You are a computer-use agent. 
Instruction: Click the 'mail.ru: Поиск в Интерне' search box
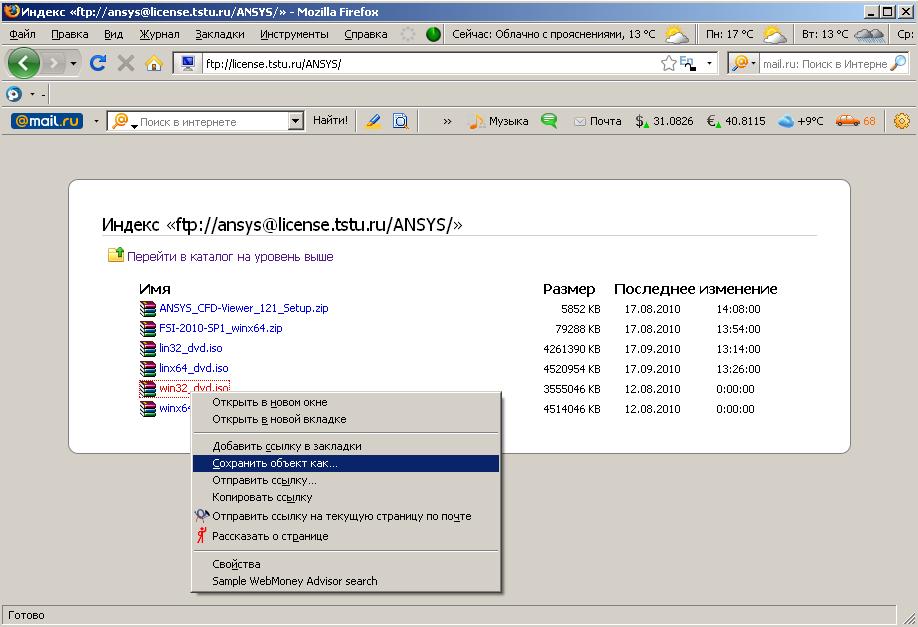[824, 64]
